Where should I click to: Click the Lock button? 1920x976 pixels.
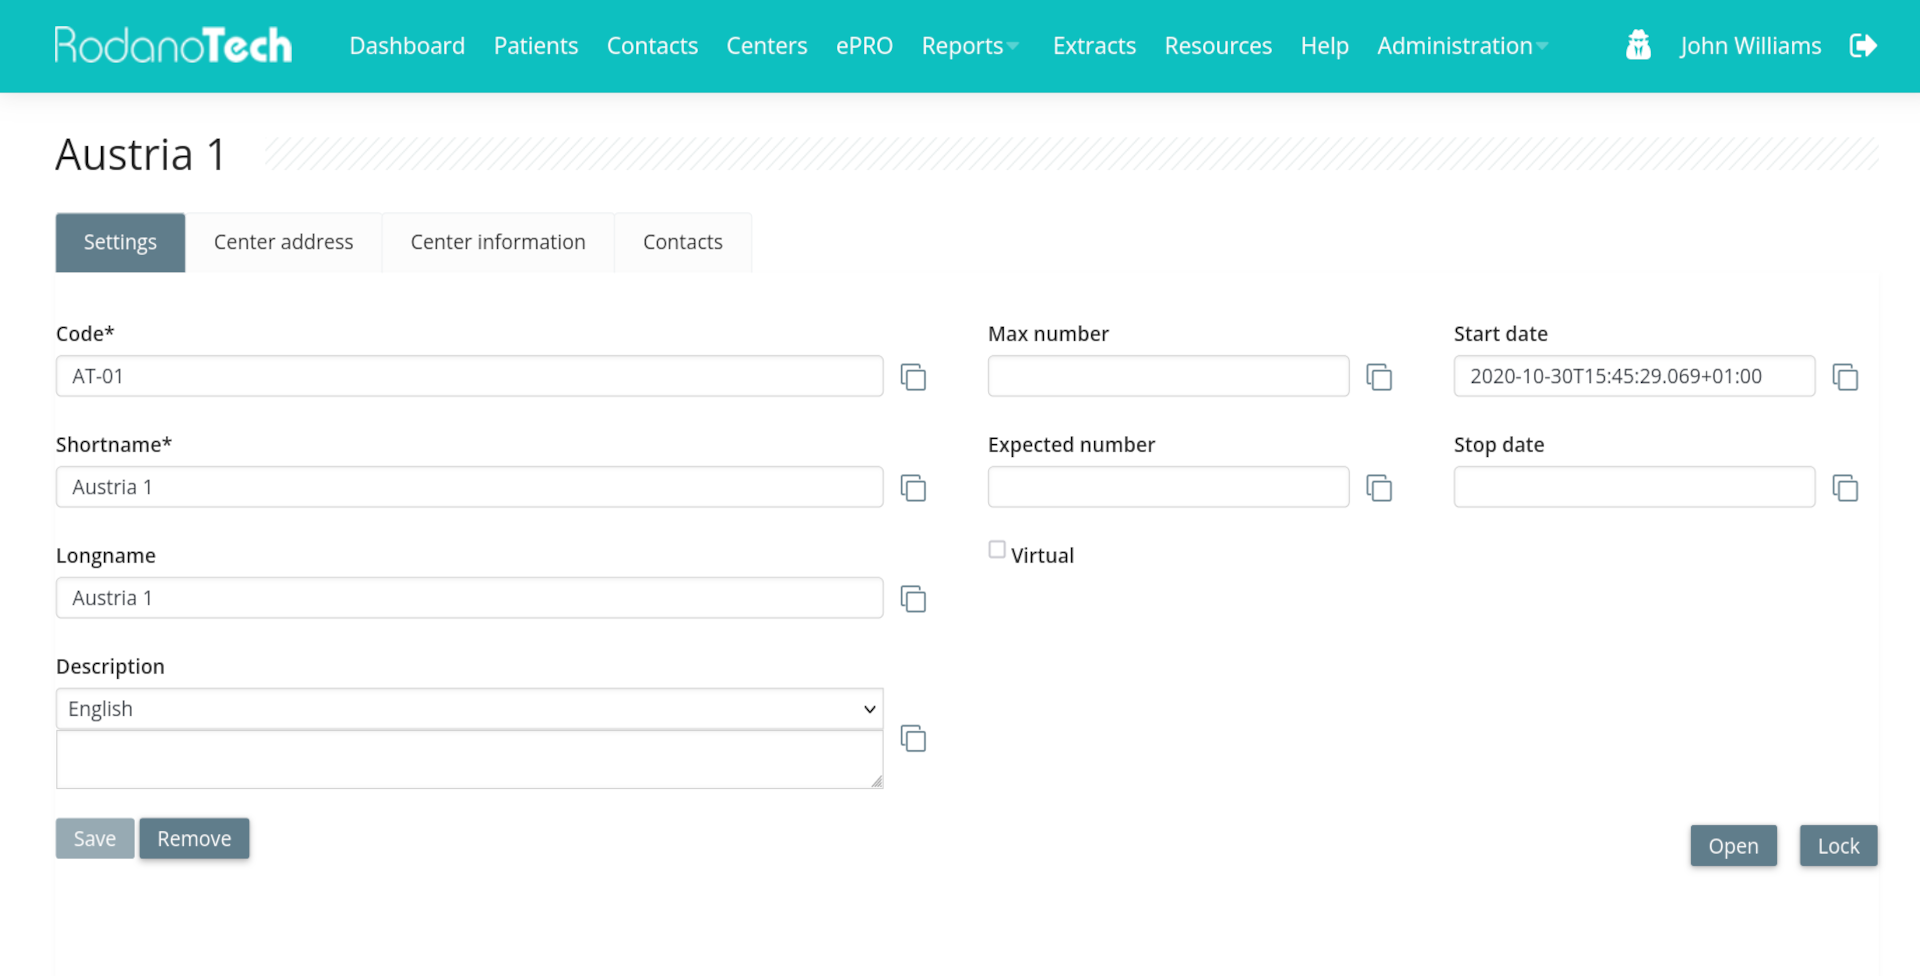(x=1837, y=846)
